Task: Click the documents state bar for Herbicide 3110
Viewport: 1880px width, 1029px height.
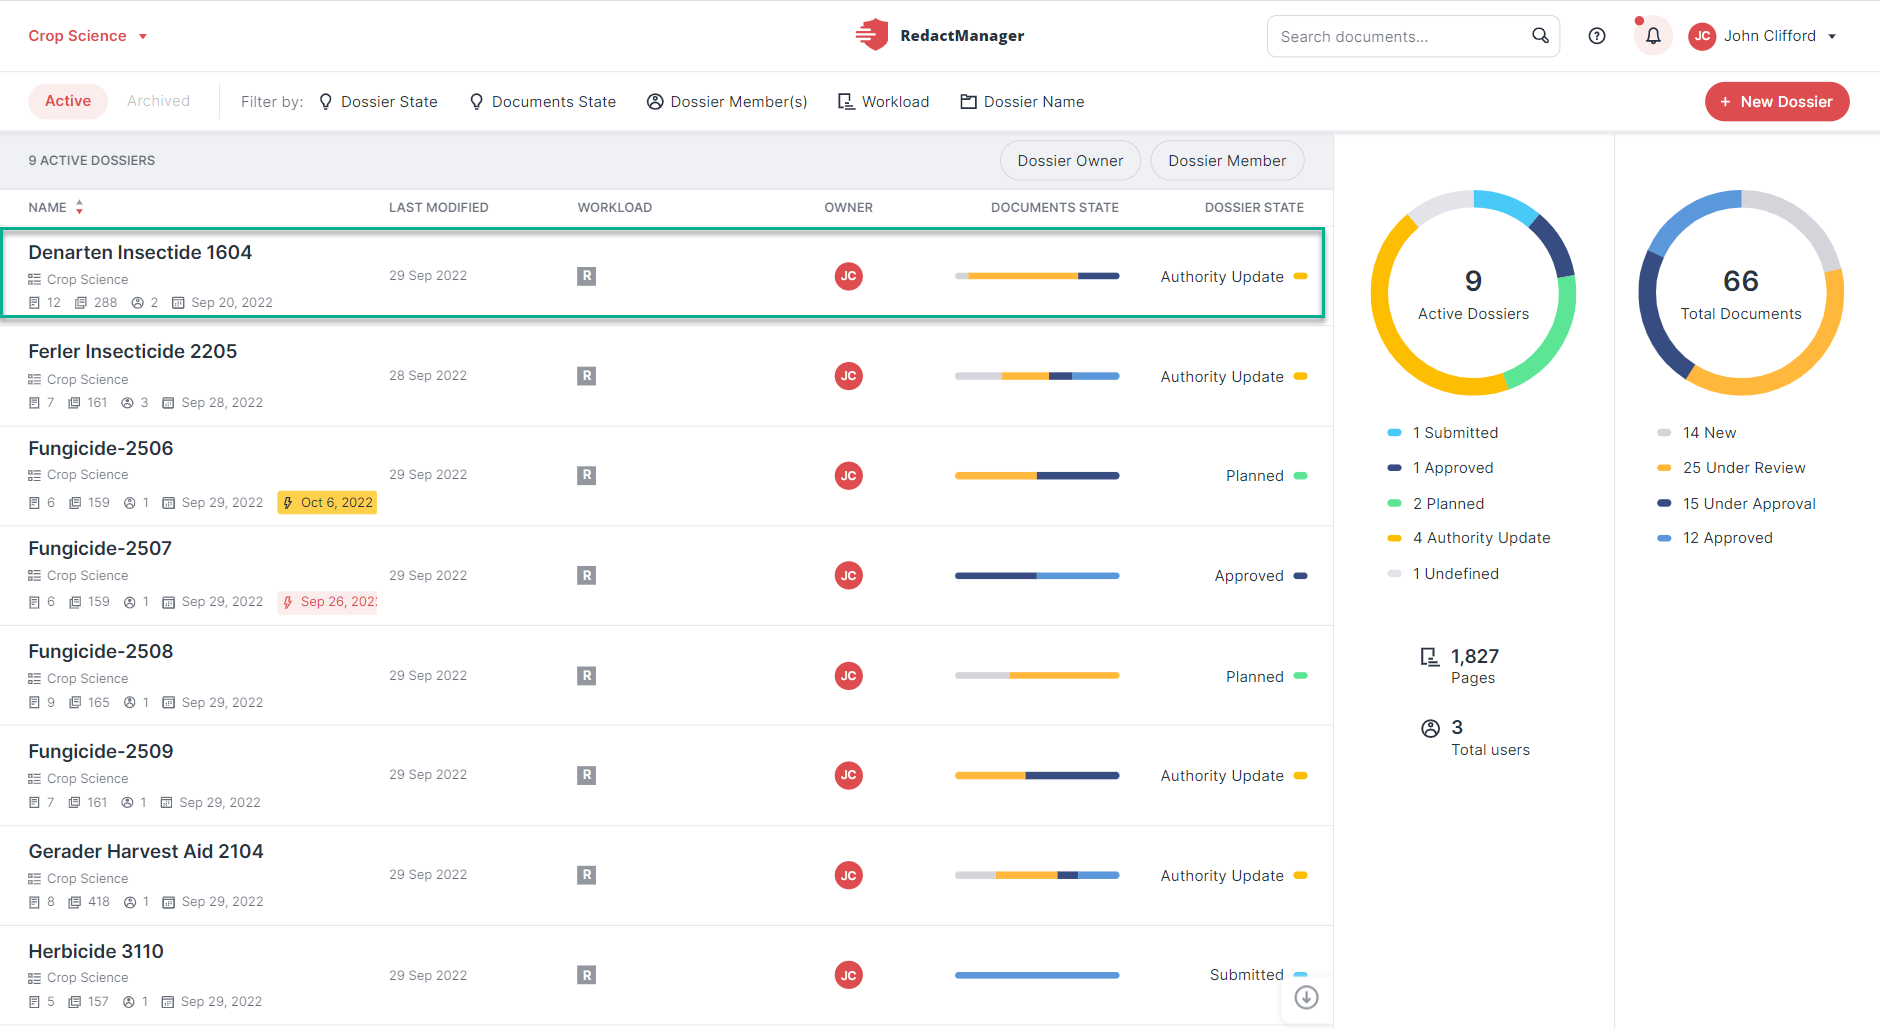Action: pos(1037,975)
